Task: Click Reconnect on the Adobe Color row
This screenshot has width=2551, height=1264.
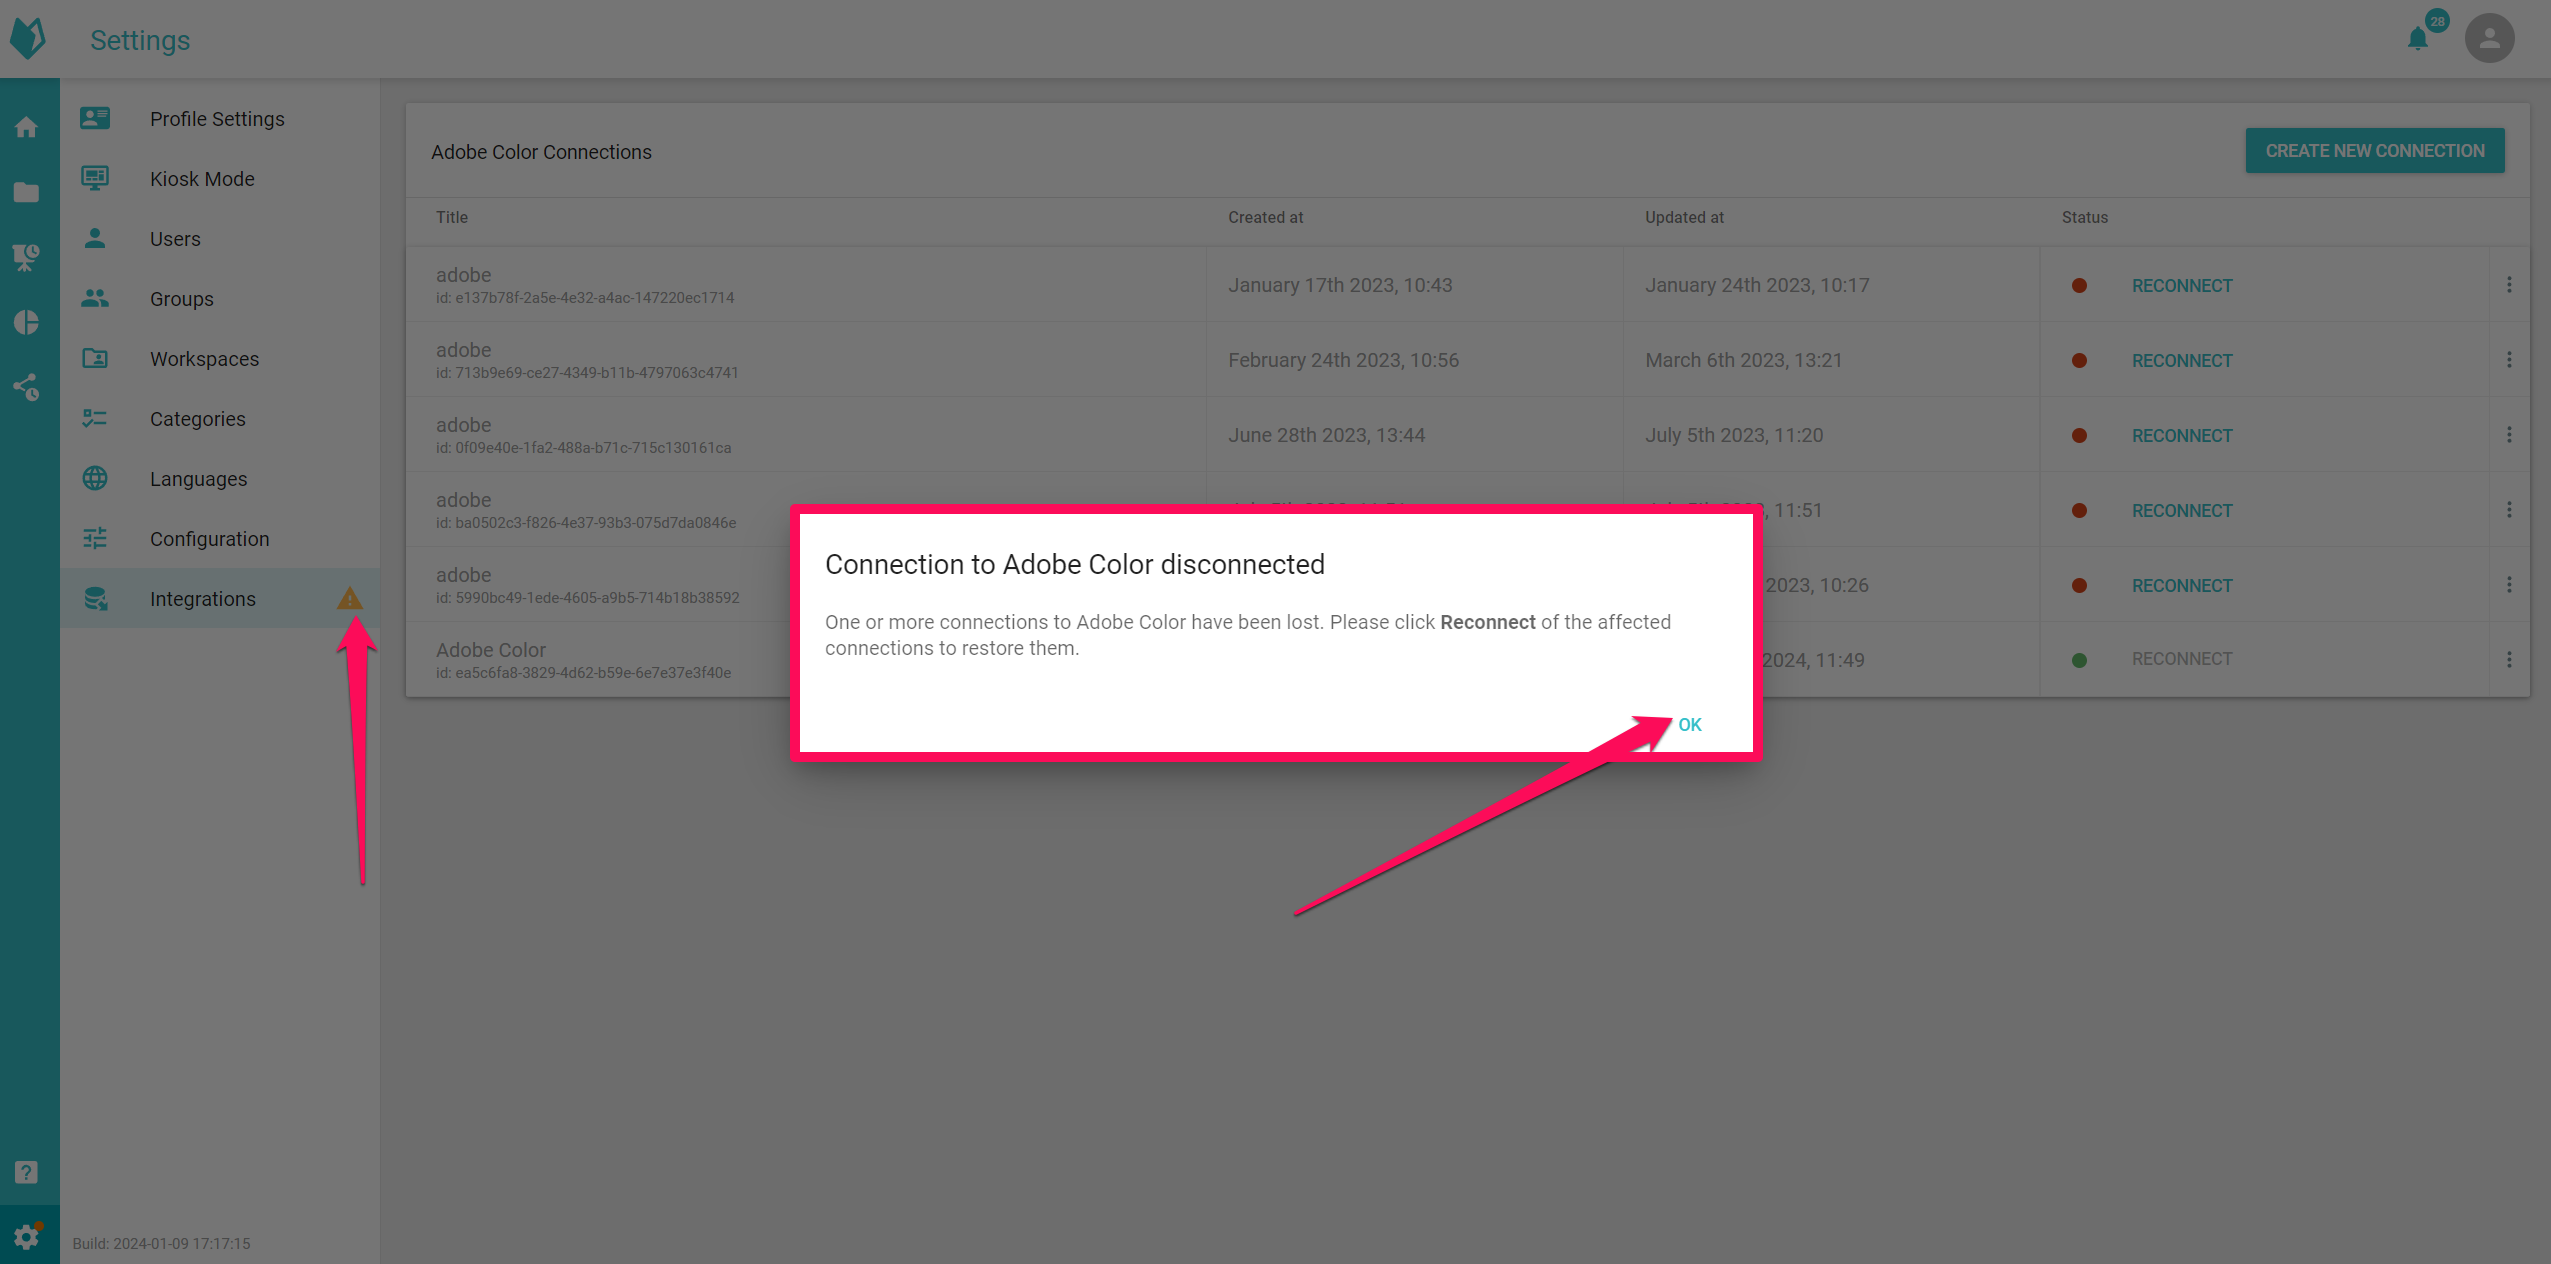Action: point(2182,659)
